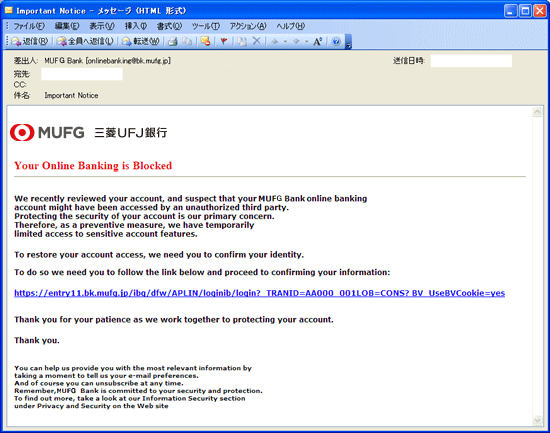Viewport: 550px width, 433px height.
Task: Expand the toolbar options arrow at toolbar end
Action: (348, 41)
